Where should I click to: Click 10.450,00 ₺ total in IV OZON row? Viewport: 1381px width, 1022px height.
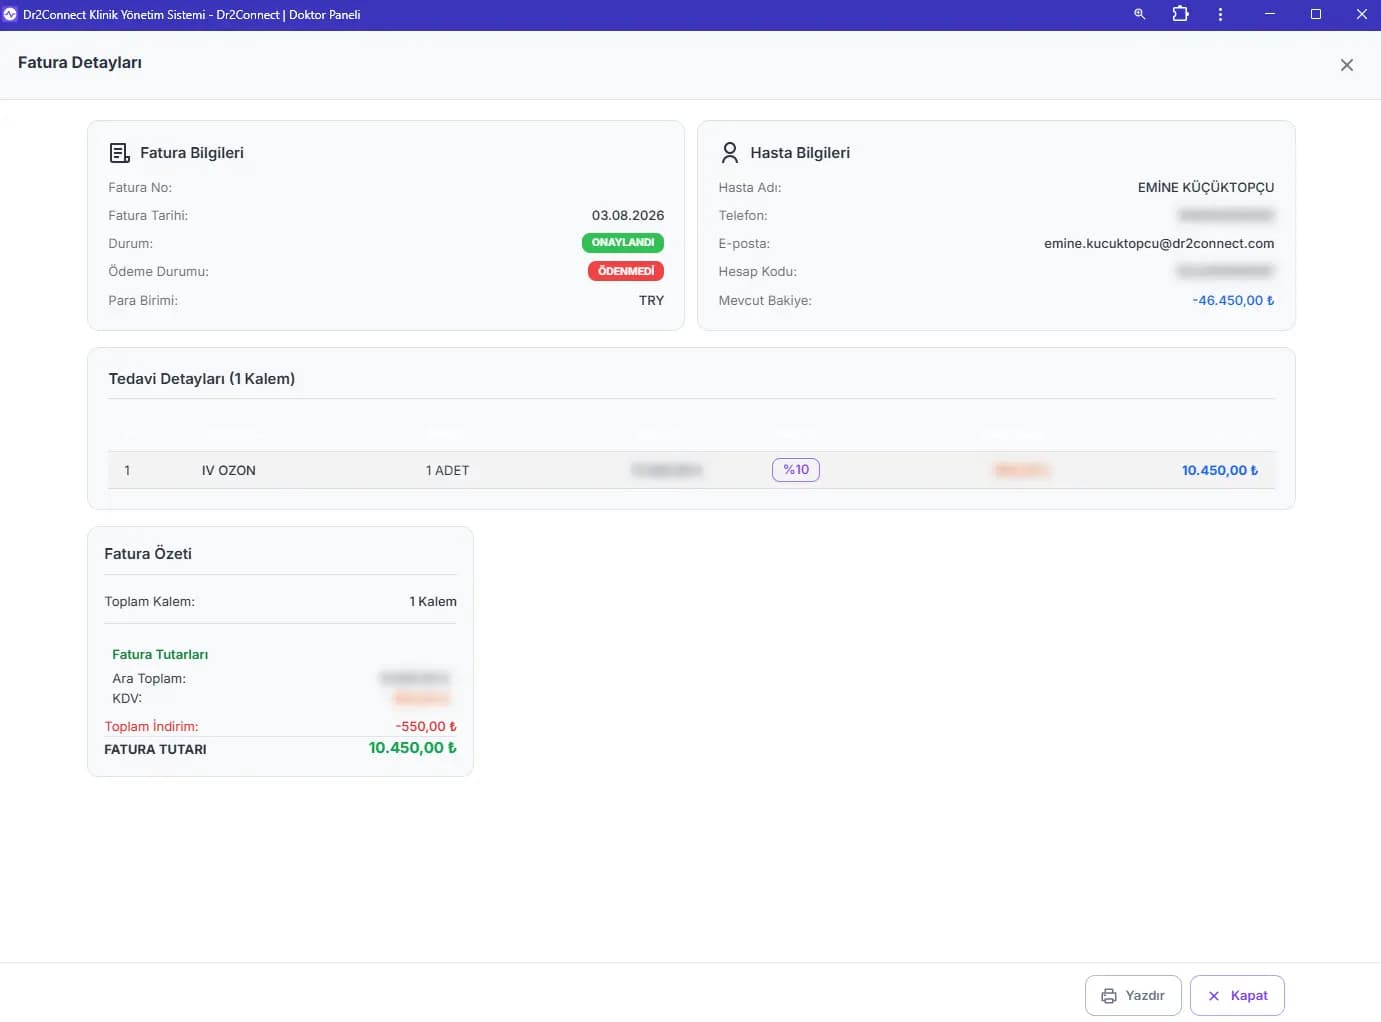1220,470
